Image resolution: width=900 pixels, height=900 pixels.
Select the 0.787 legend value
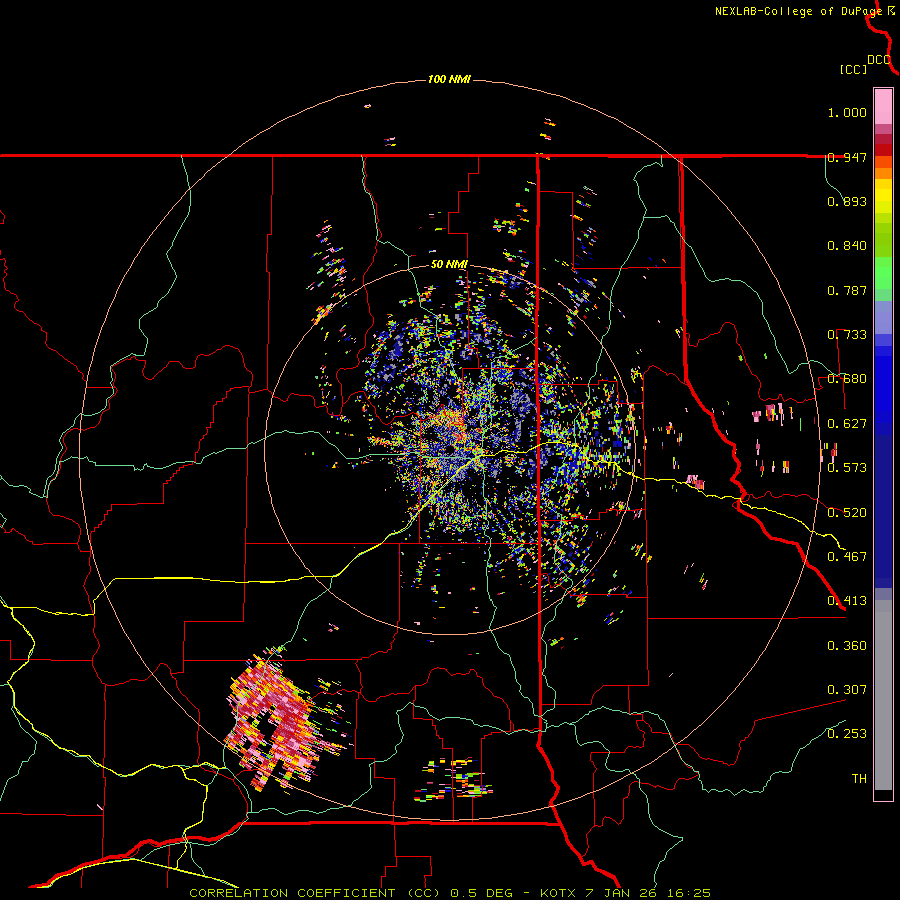[847, 290]
